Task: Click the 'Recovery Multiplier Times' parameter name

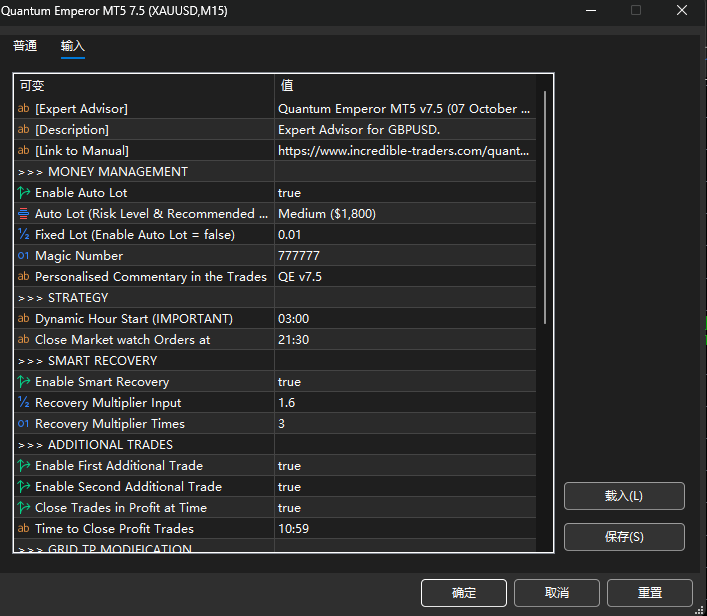Action: (x=110, y=423)
